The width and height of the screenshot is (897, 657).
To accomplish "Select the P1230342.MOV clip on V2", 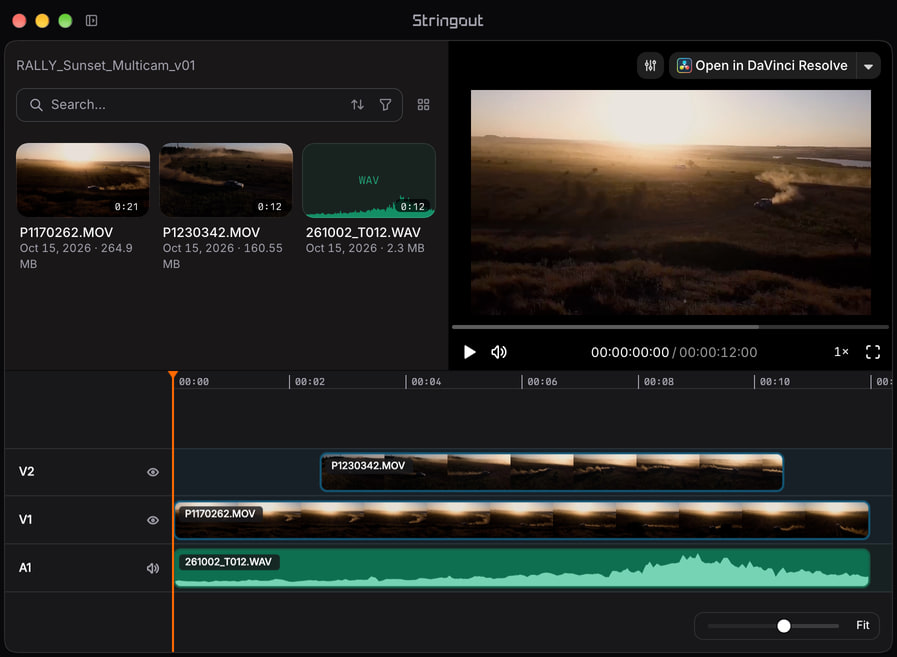I will tap(551, 472).
